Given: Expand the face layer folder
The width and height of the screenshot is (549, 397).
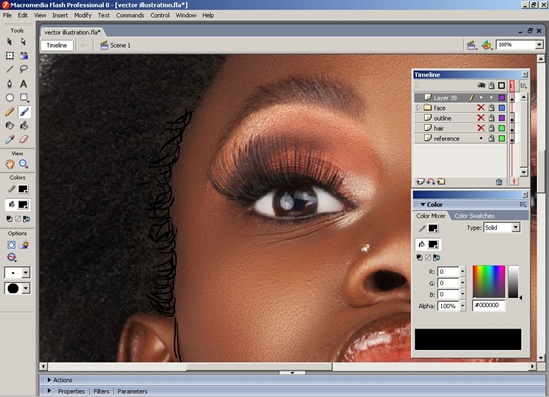Looking at the screenshot, I should click(x=418, y=108).
